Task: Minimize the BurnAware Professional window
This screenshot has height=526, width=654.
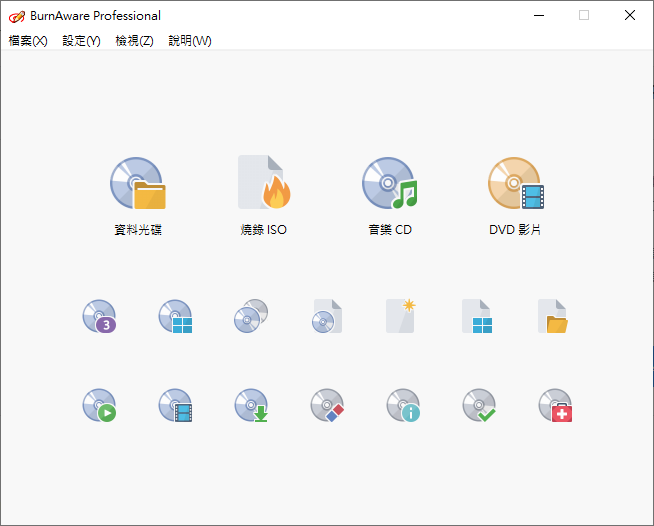Action: click(539, 15)
